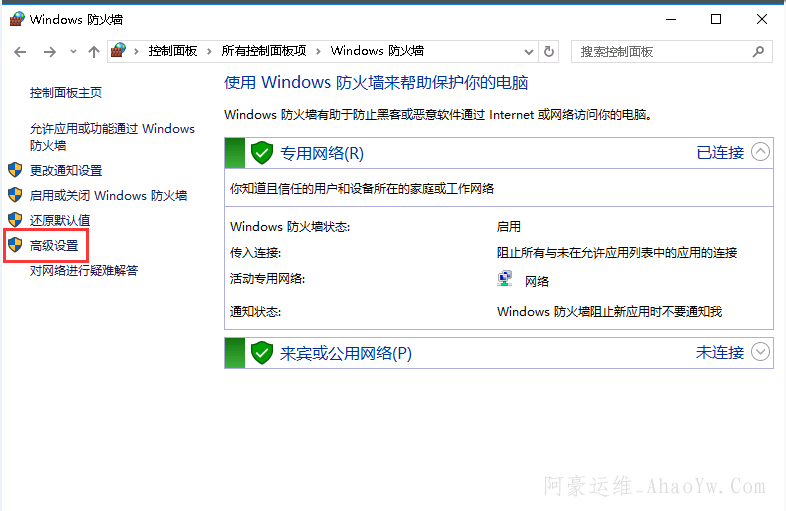Open 高级设置 link

[54, 246]
